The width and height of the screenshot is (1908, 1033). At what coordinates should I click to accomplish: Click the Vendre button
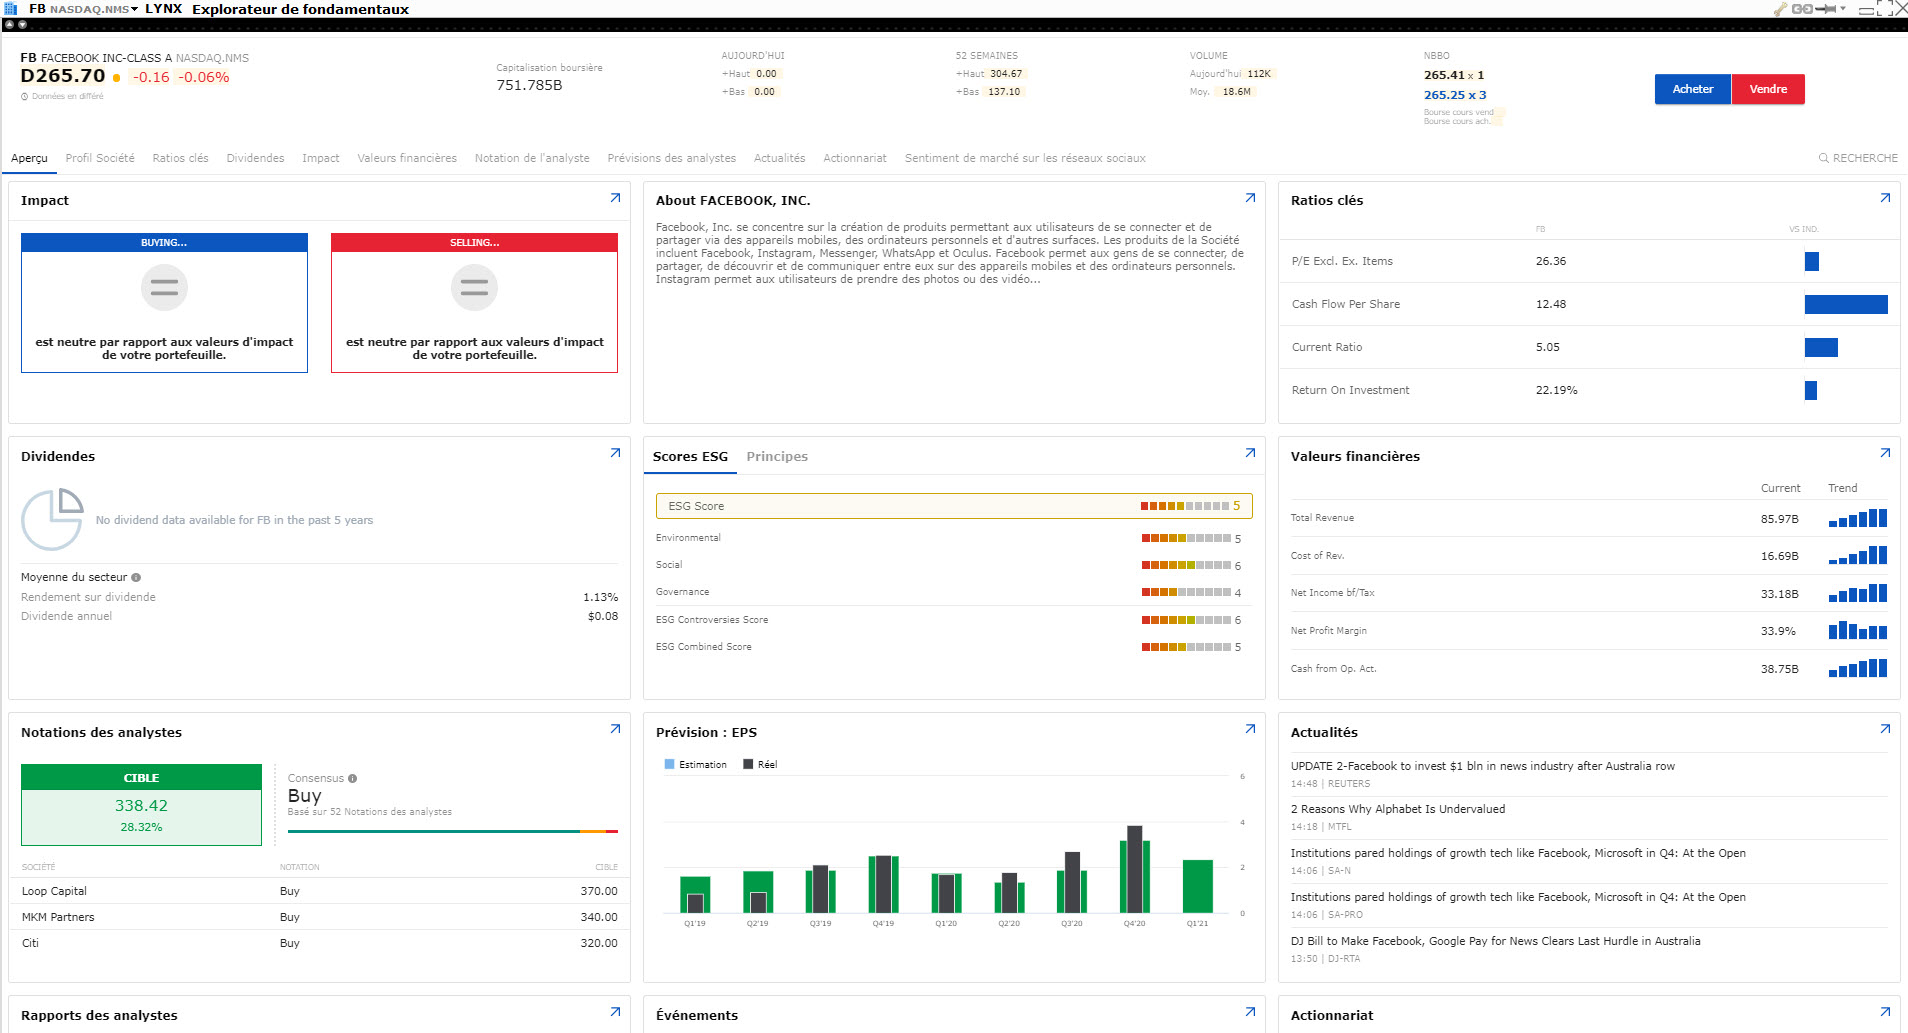(1768, 89)
